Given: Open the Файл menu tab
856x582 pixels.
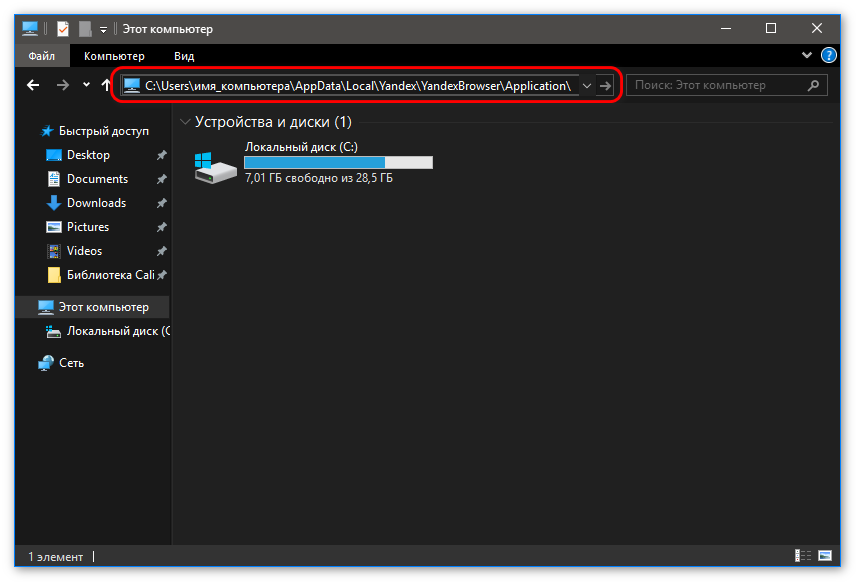Looking at the screenshot, I should pyautogui.click(x=42, y=56).
